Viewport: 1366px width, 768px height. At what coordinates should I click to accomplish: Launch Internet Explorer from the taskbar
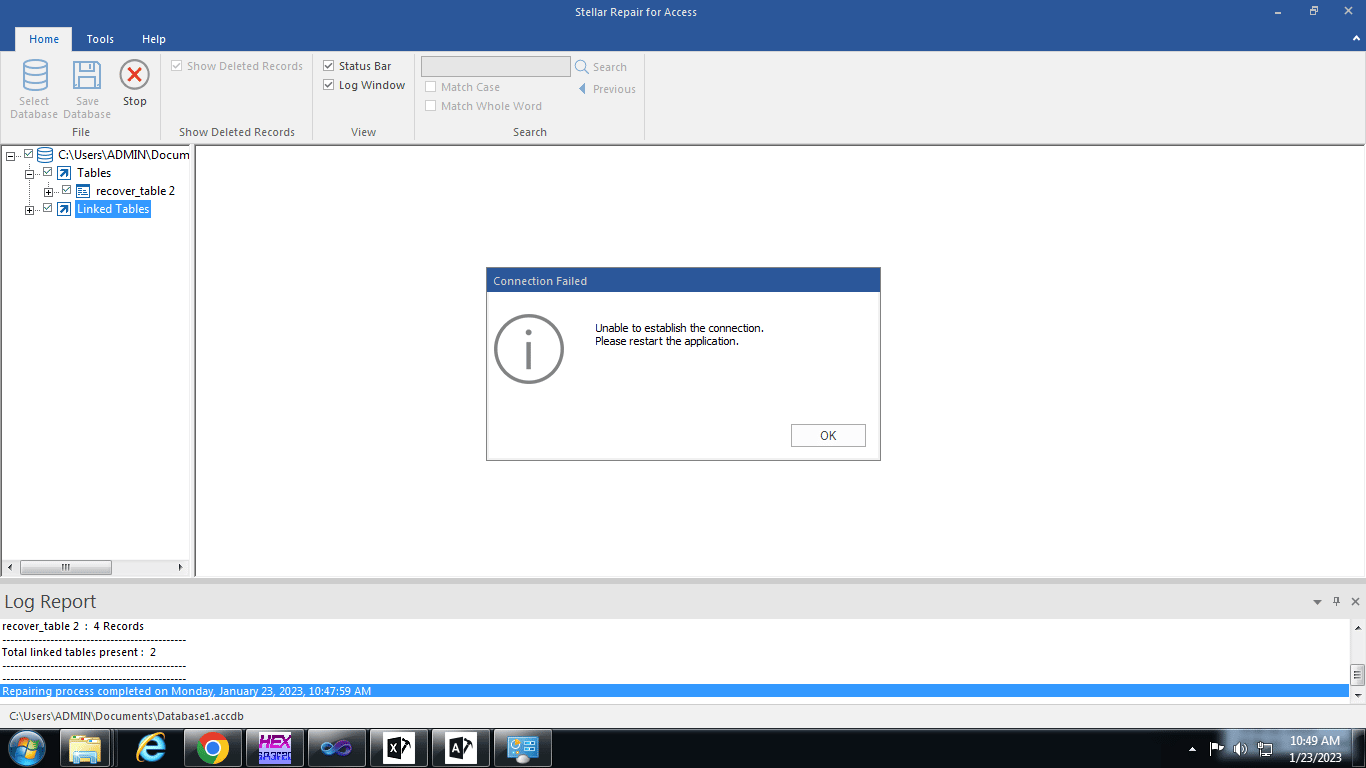pos(150,748)
